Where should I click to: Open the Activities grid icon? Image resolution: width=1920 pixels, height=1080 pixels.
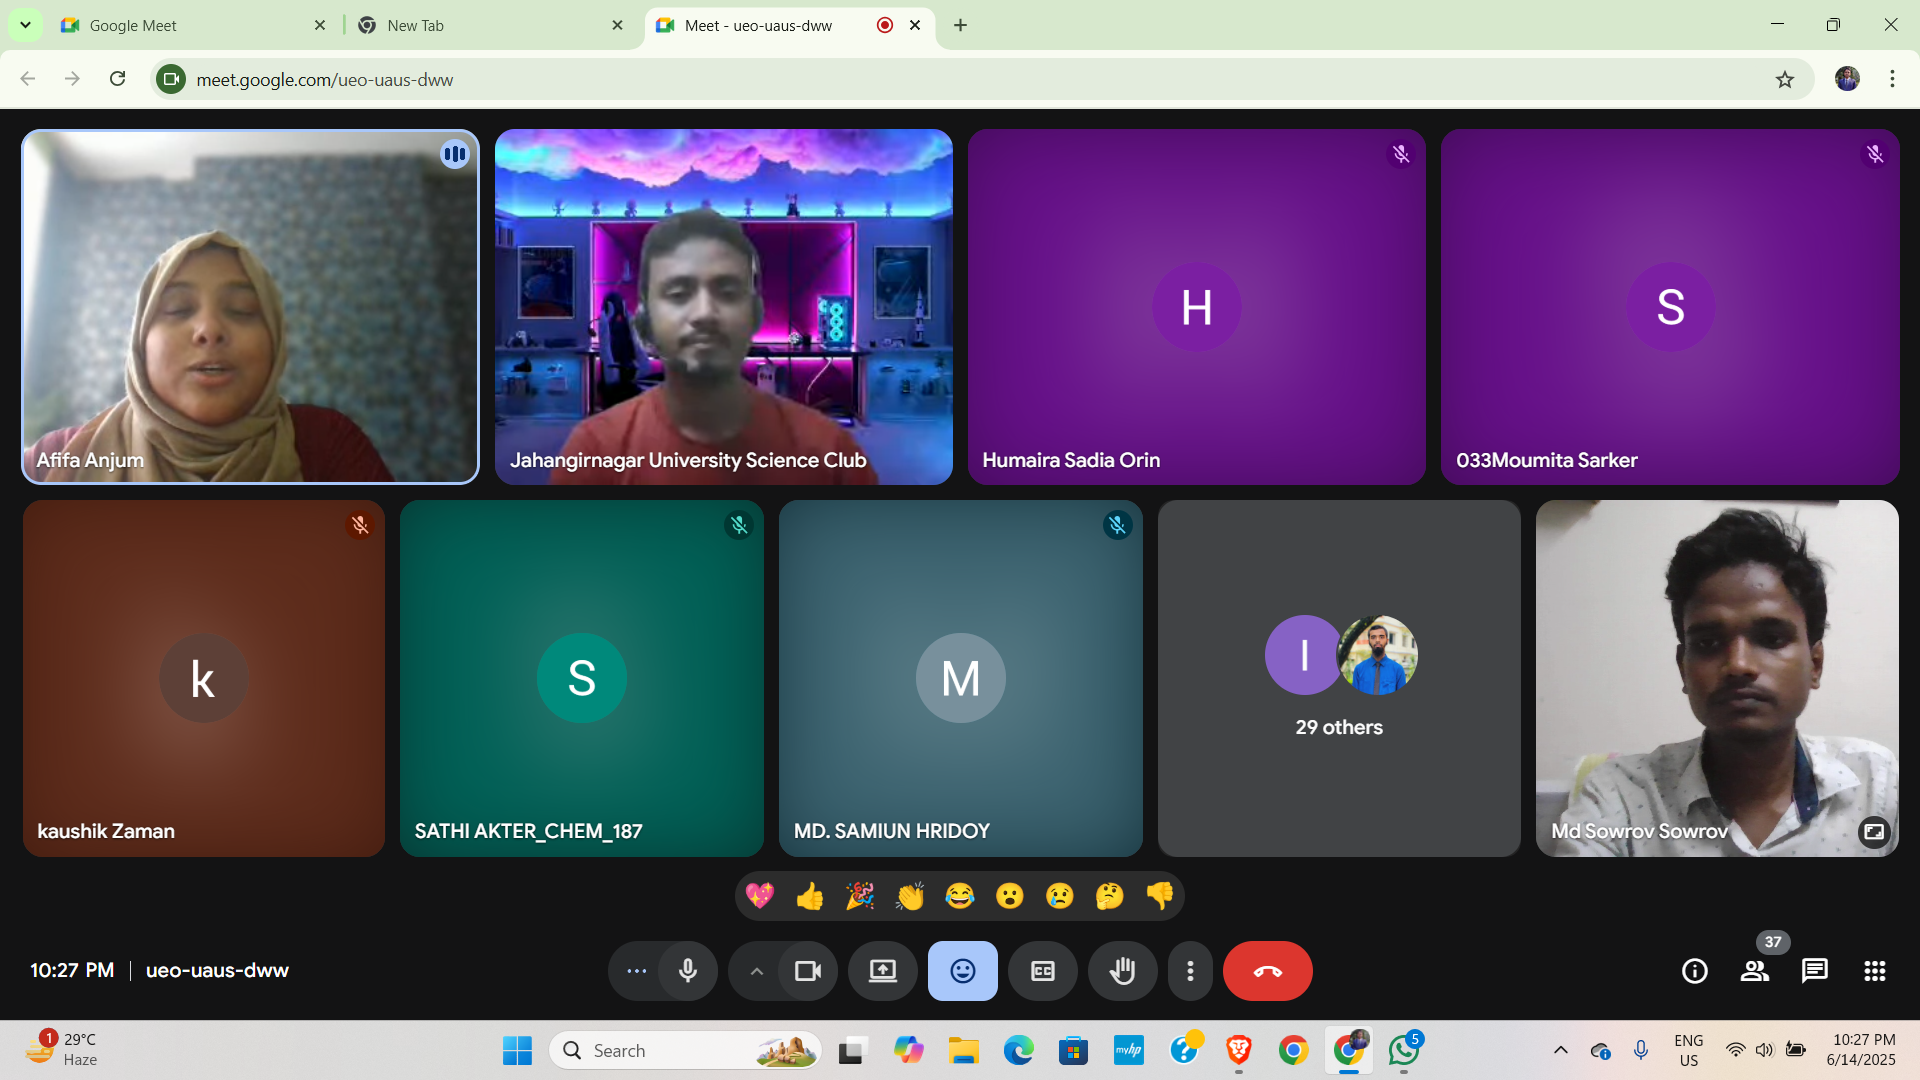(x=1874, y=971)
